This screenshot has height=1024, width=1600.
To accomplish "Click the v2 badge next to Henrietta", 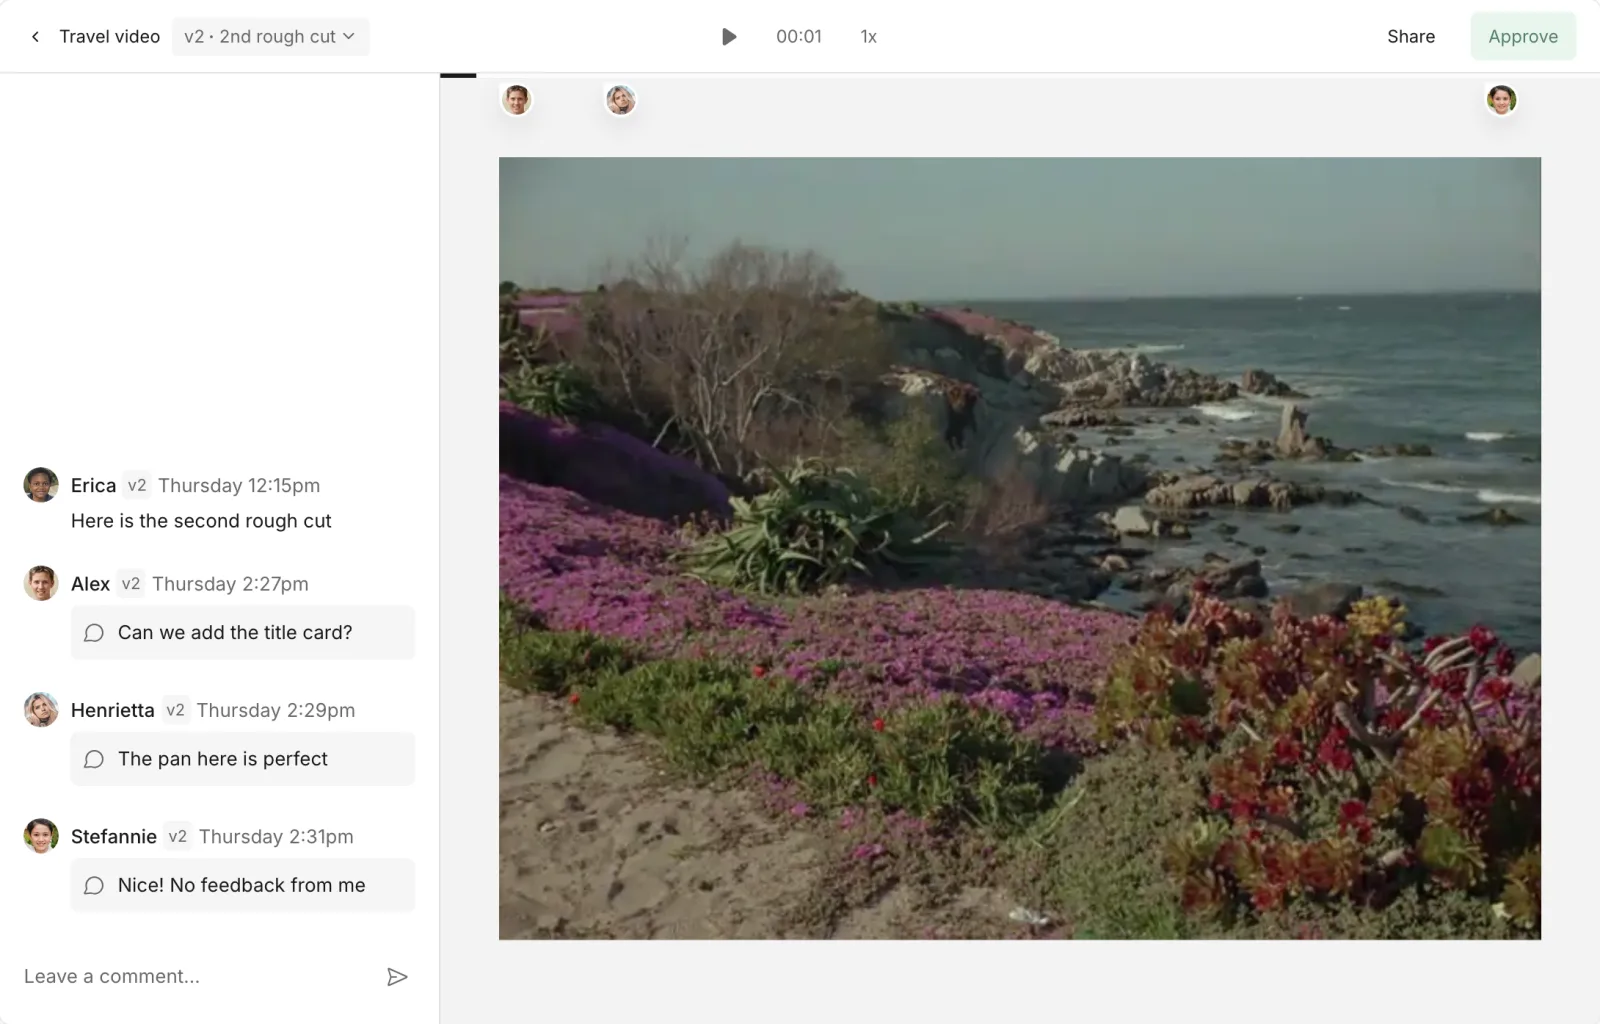I will [176, 710].
